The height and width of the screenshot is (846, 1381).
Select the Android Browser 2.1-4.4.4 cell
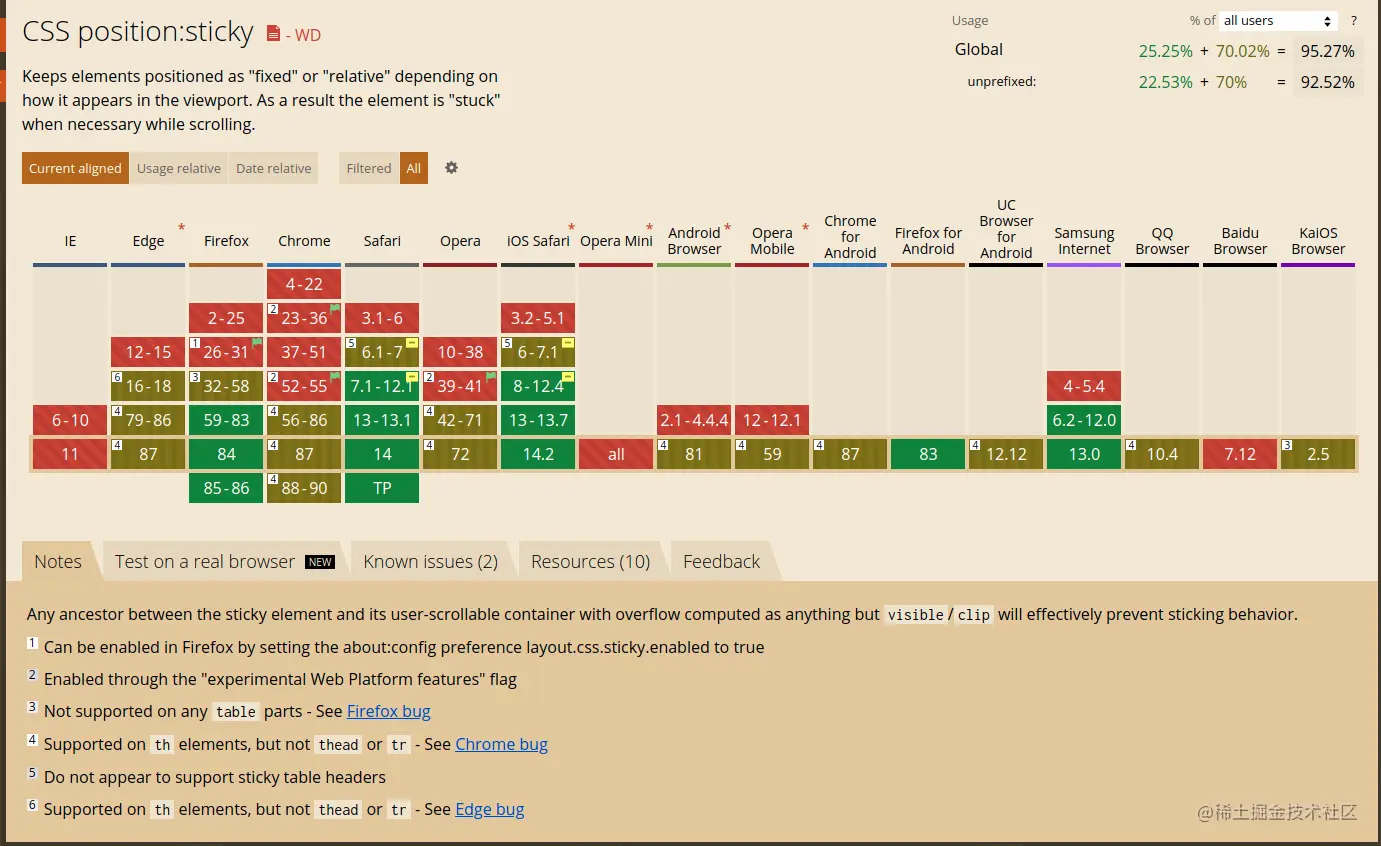694,420
